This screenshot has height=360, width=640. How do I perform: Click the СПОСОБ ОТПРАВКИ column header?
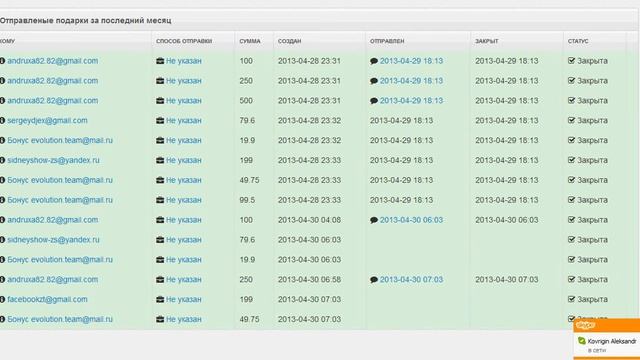tap(184, 41)
